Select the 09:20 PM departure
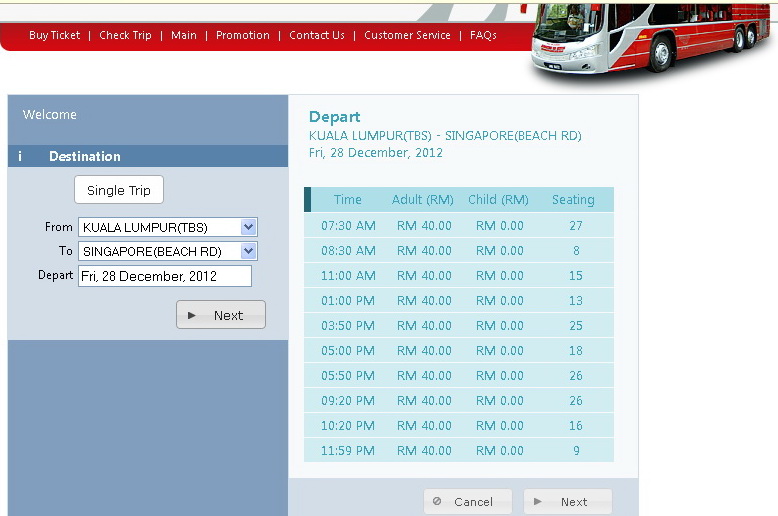The width and height of the screenshot is (778, 516). click(x=459, y=400)
